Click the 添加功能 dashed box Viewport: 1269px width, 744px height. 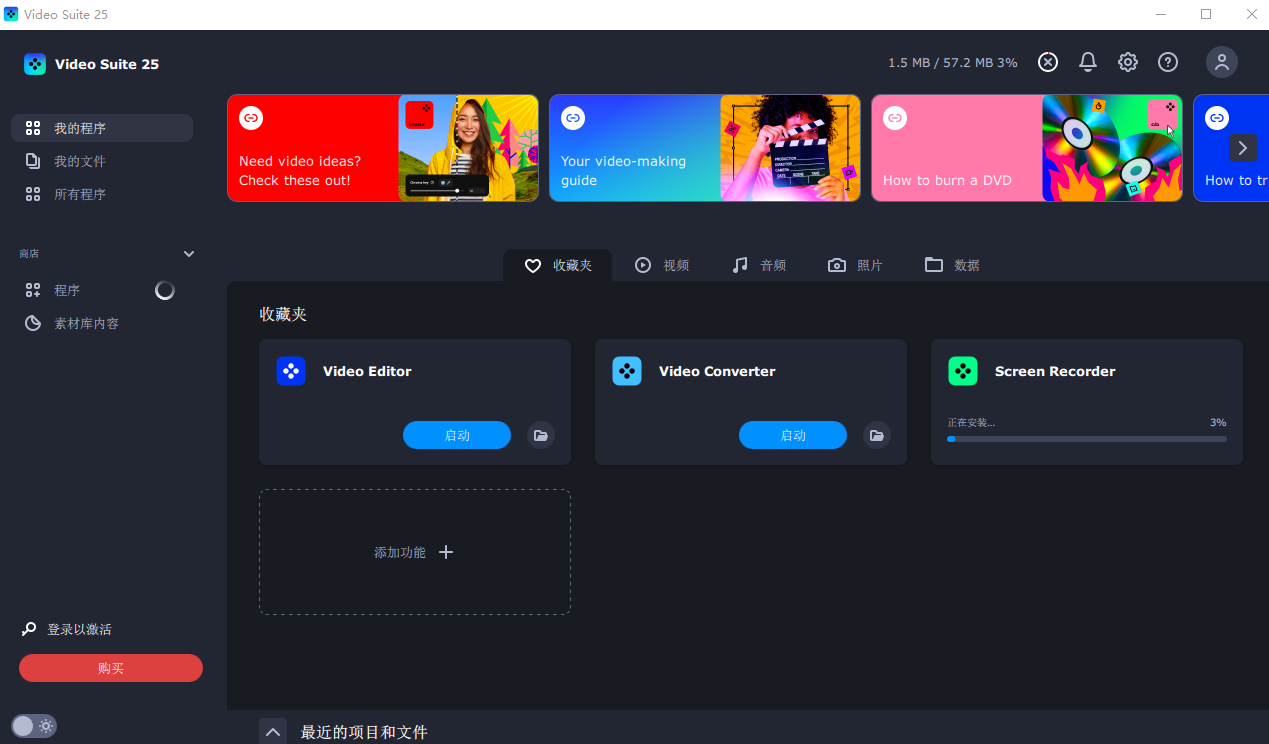(x=415, y=552)
